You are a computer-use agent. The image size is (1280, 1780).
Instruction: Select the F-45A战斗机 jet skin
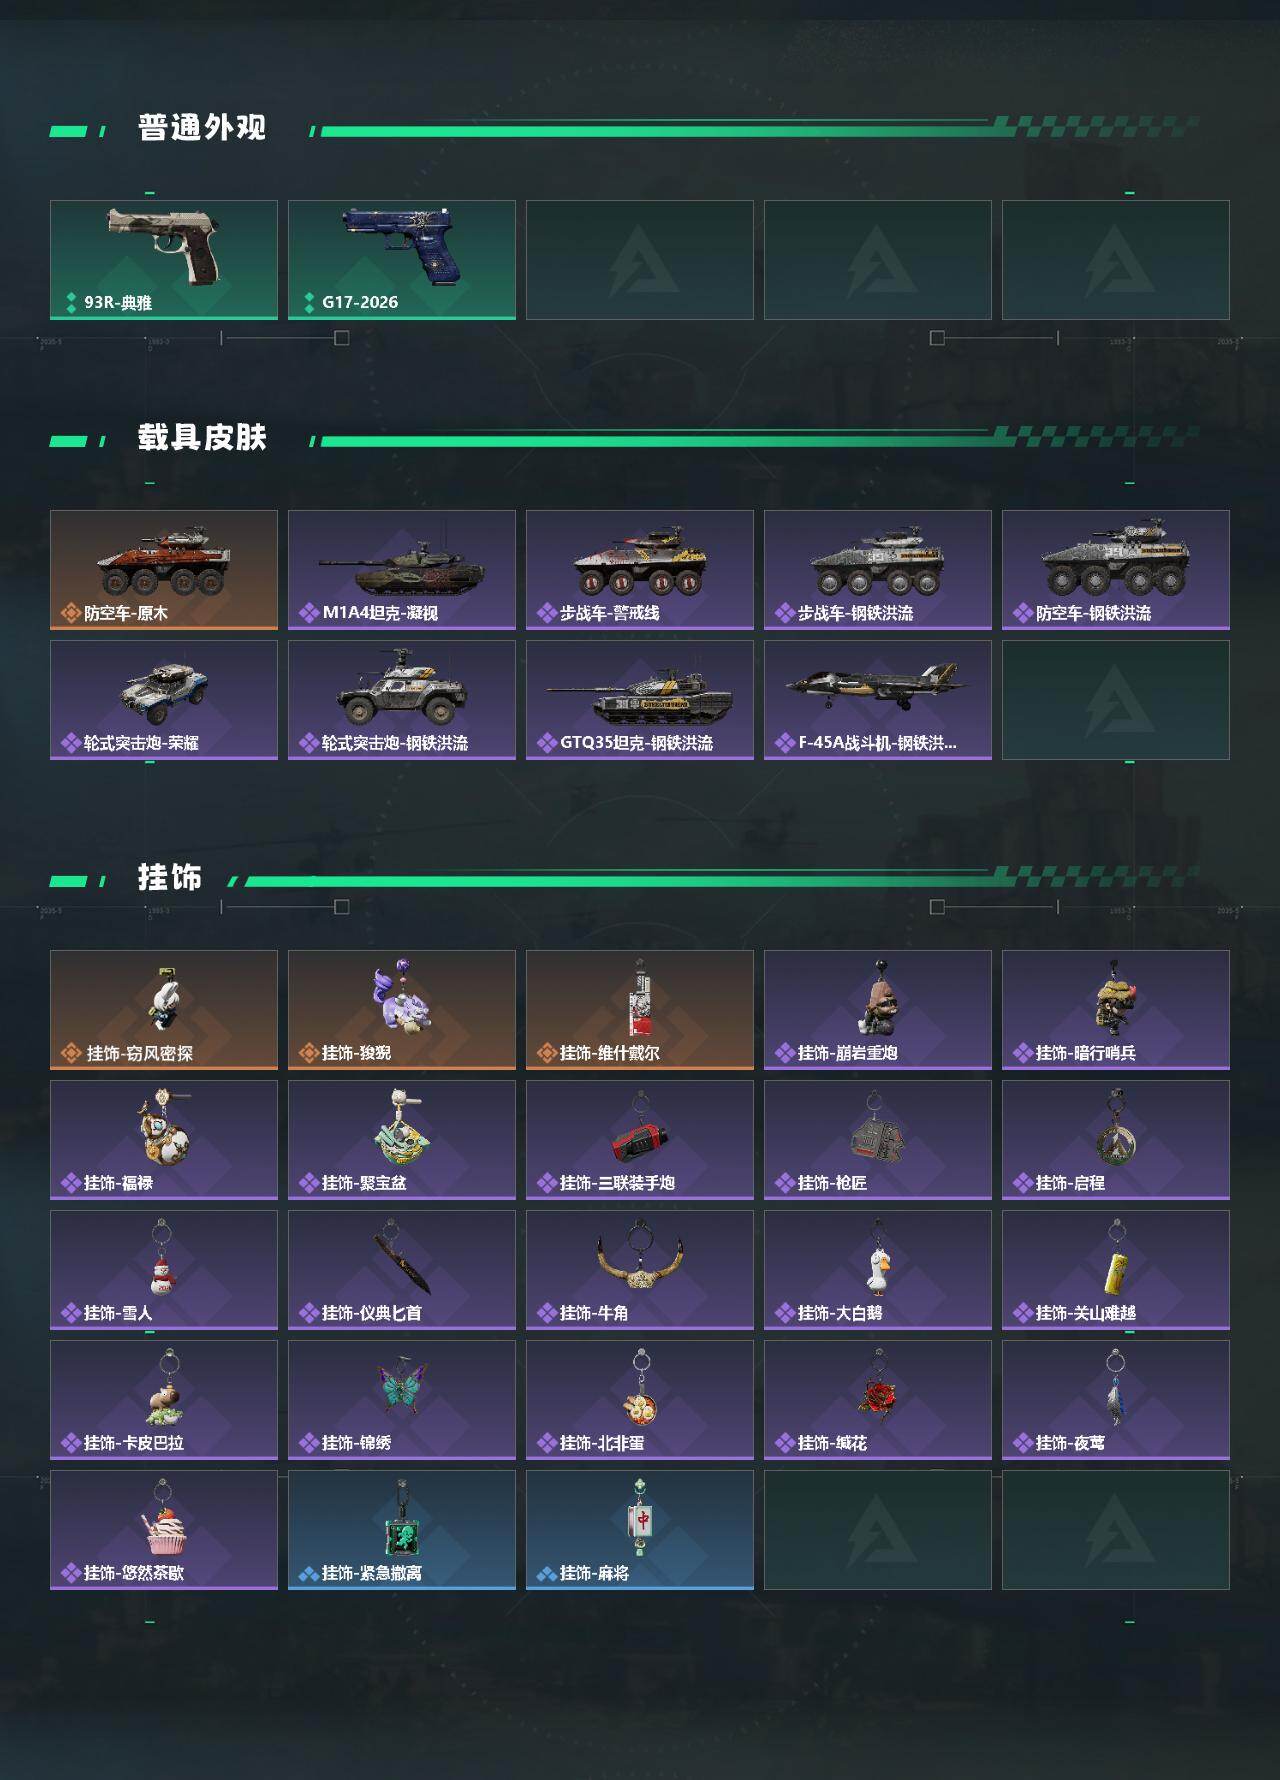tap(878, 700)
